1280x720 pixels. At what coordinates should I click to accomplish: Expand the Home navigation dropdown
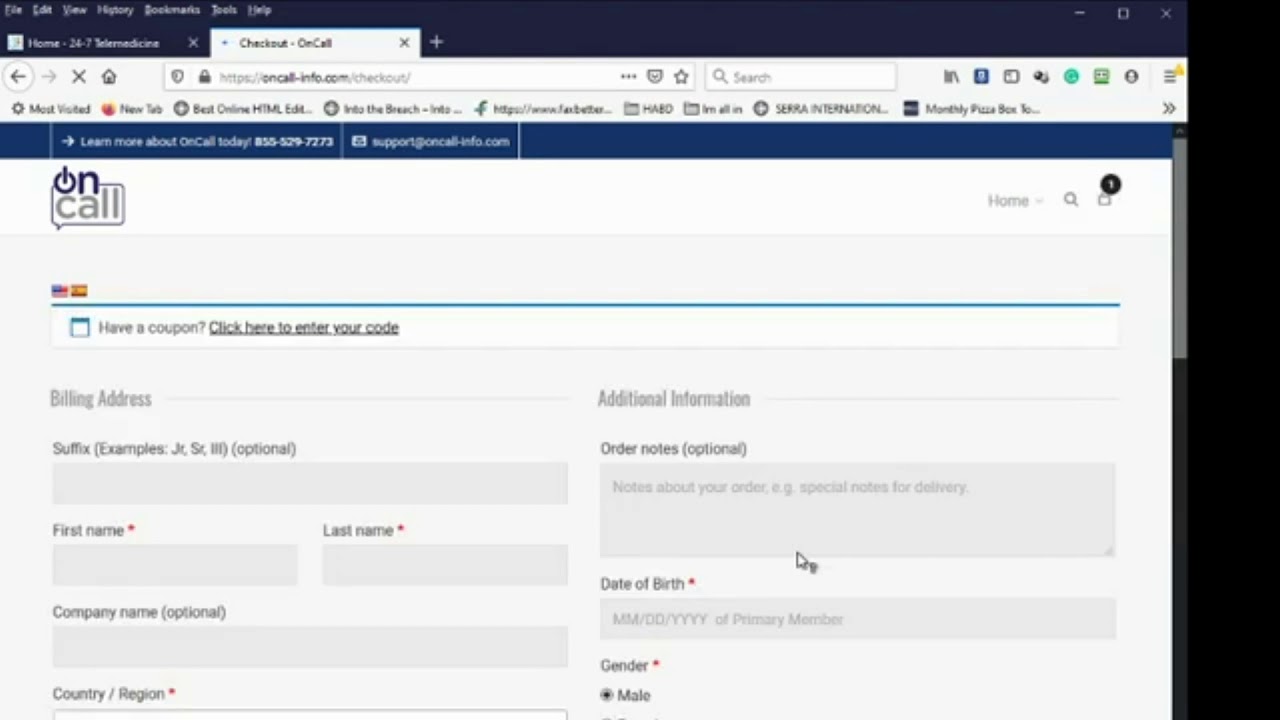(x=1015, y=201)
